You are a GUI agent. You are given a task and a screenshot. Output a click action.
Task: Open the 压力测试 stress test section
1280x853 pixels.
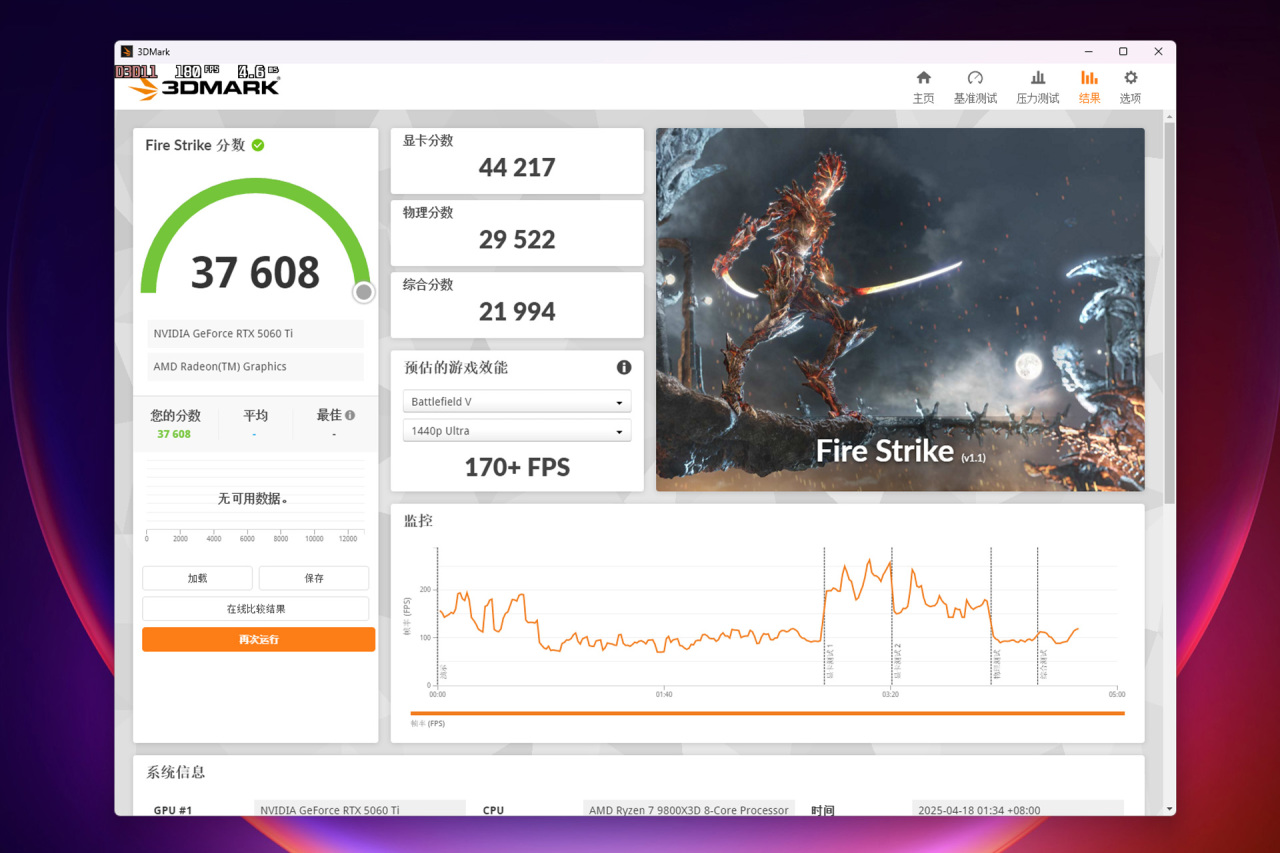(x=1038, y=87)
